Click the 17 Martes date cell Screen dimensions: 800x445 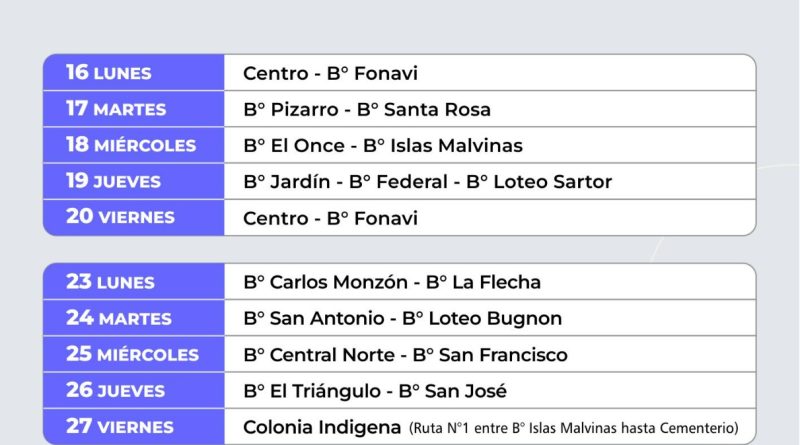pyautogui.click(x=116, y=109)
